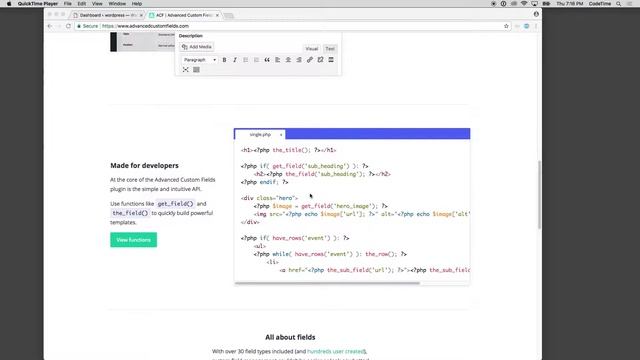Open the Apple menu
The image size is (640, 360).
[x=9, y=4]
